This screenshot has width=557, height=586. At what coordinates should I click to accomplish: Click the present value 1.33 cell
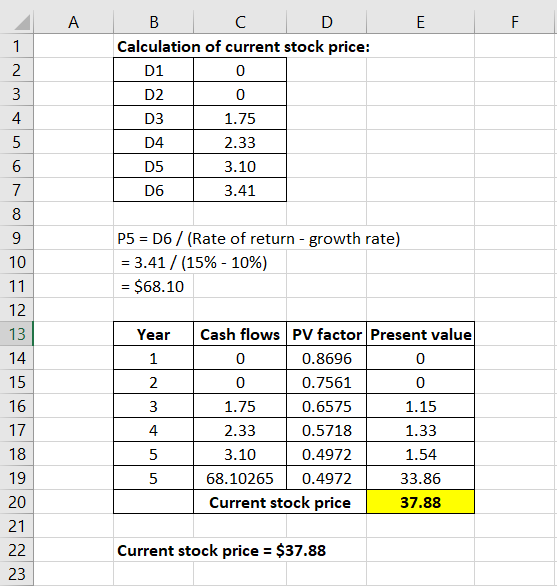(x=421, y=430)
